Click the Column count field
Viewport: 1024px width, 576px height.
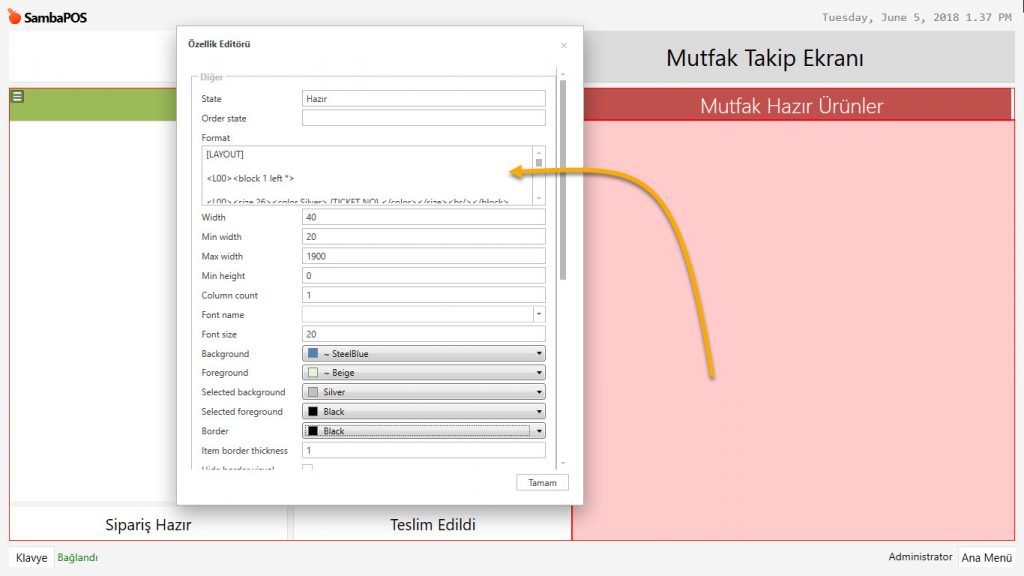click(423, 295)
